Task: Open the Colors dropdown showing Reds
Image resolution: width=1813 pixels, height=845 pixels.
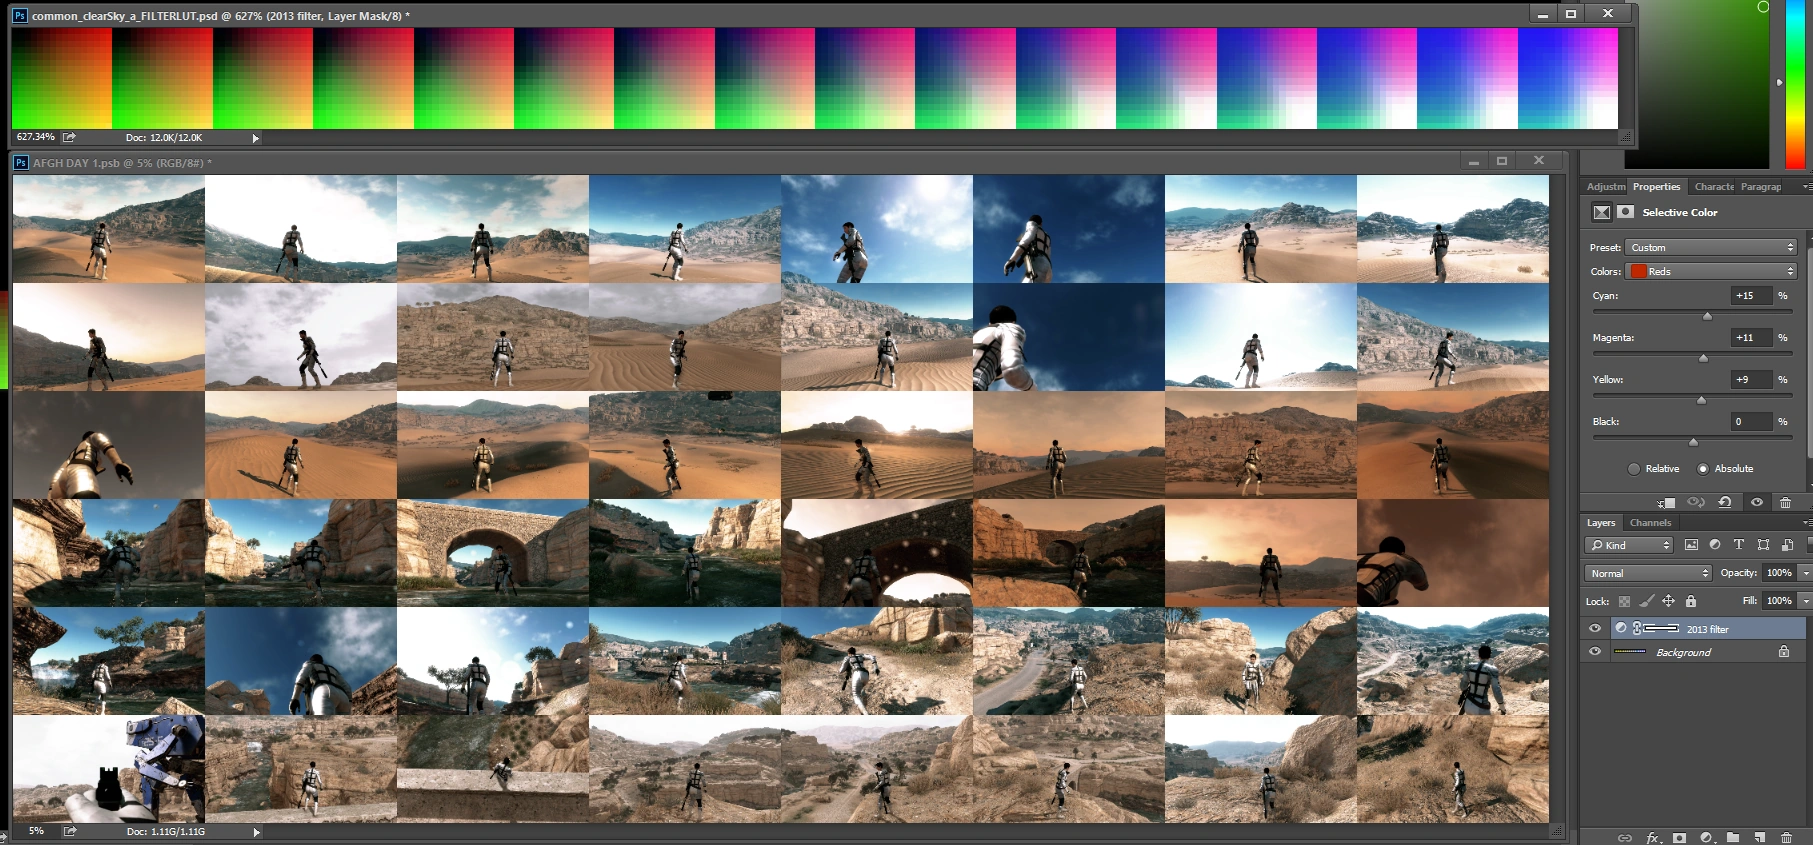Action: coord(1711,271)
